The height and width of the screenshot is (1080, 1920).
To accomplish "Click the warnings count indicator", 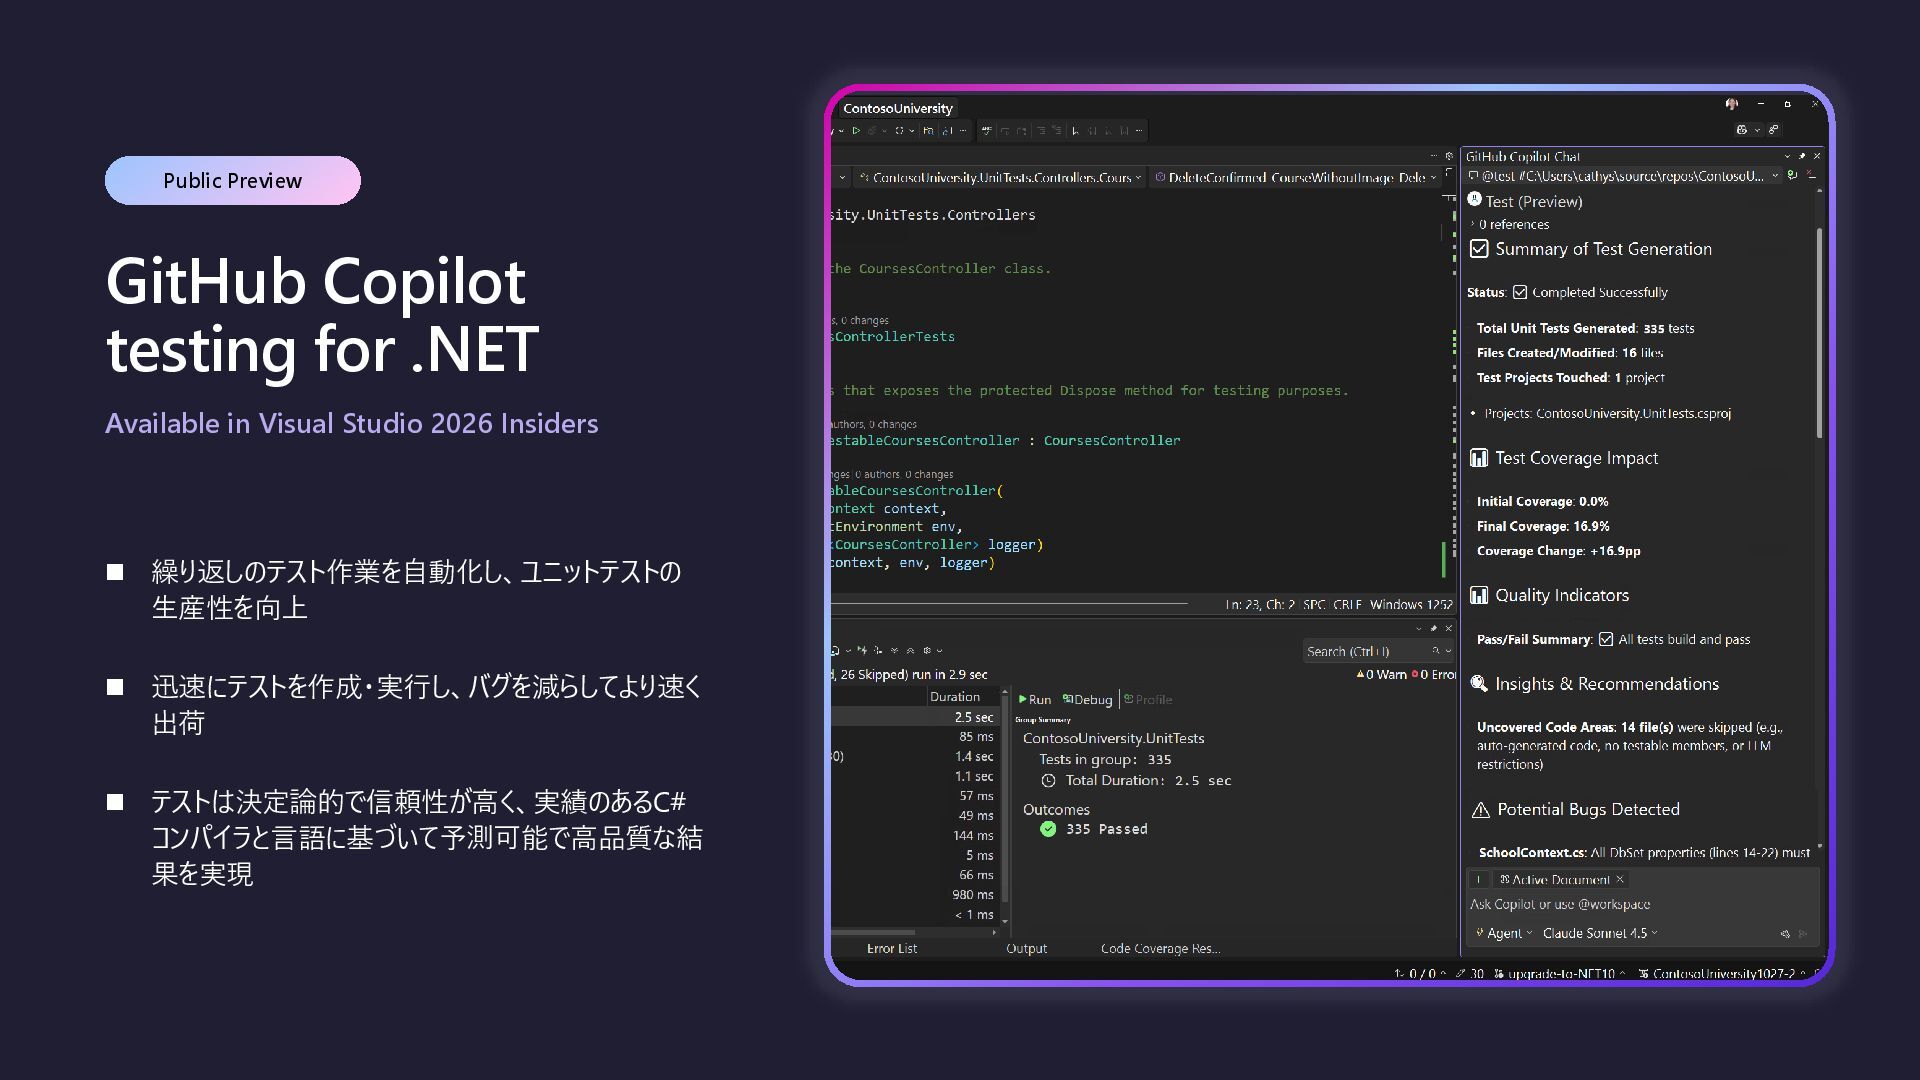I will pos(1381,675).
